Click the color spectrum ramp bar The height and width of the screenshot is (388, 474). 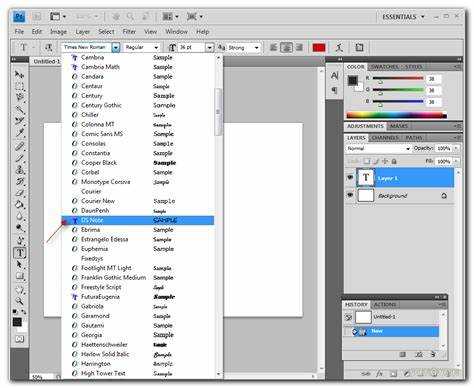pos(397,115)
